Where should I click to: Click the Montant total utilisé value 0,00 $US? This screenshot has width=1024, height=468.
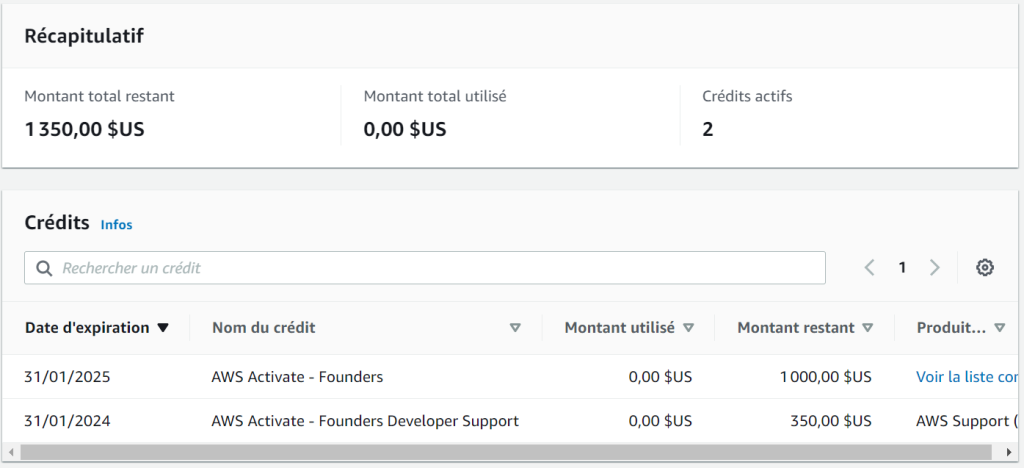pyautogui.click(x=405, y=129)
